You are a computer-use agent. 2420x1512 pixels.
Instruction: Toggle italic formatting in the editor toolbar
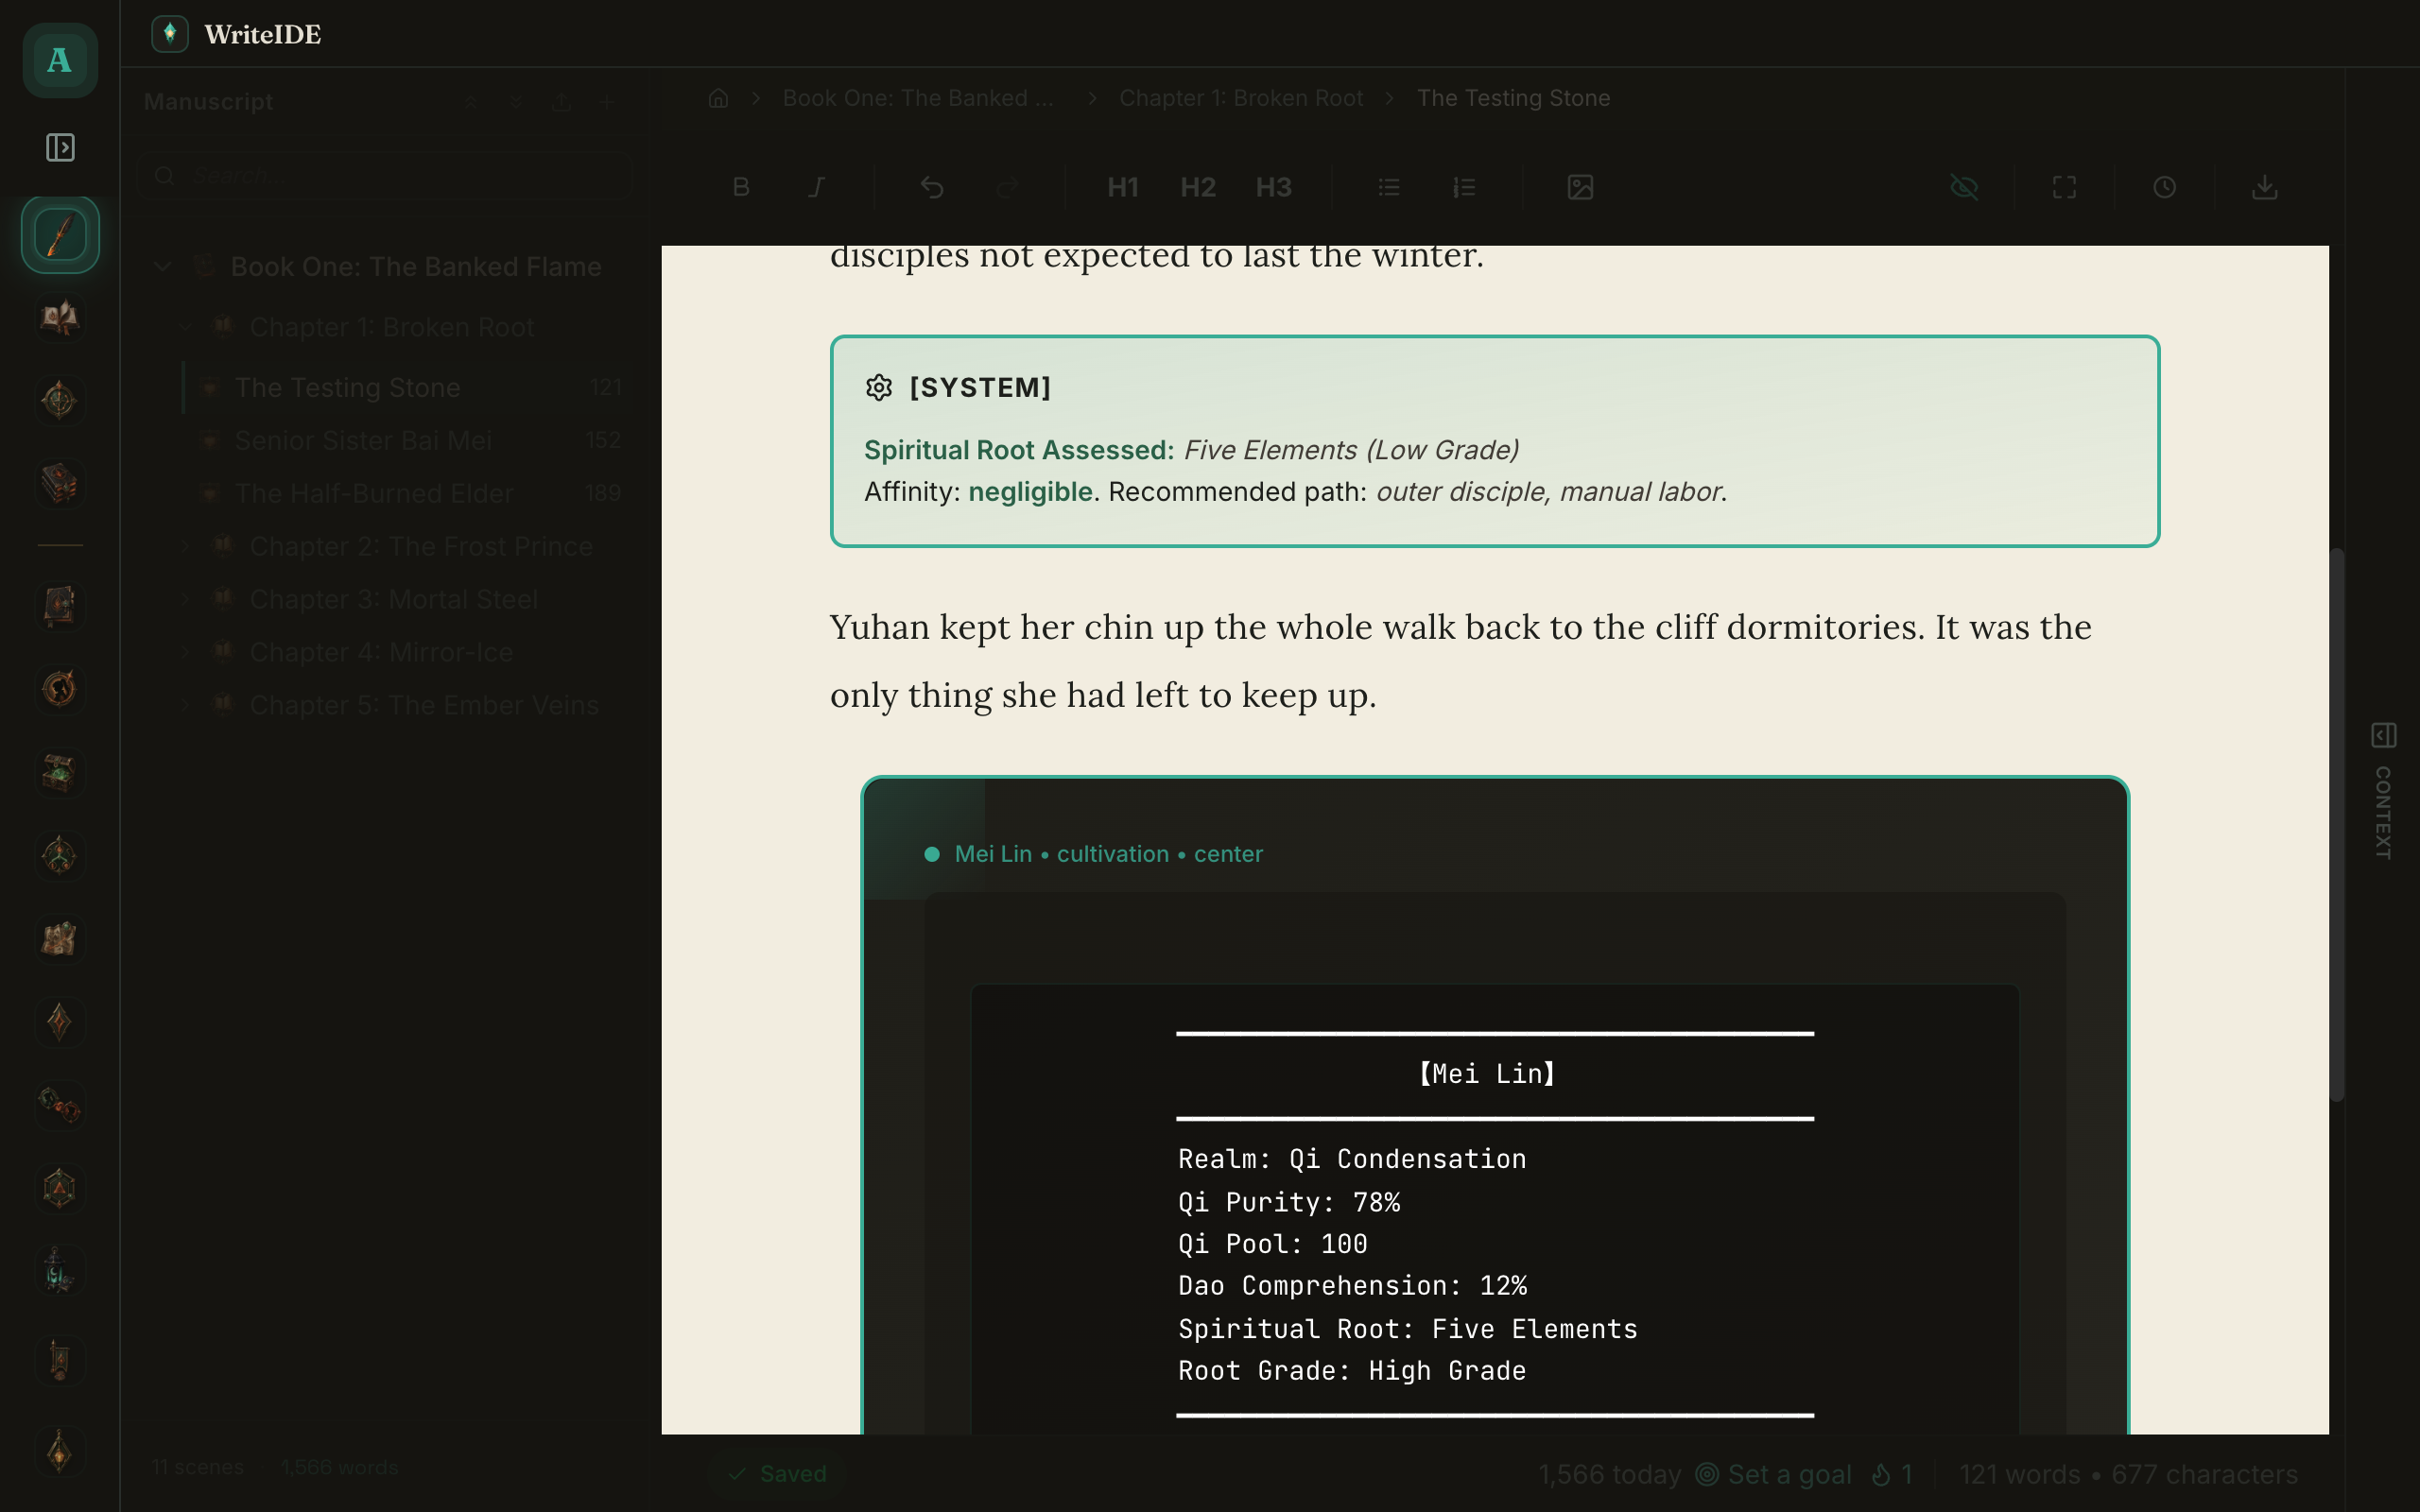817,187
